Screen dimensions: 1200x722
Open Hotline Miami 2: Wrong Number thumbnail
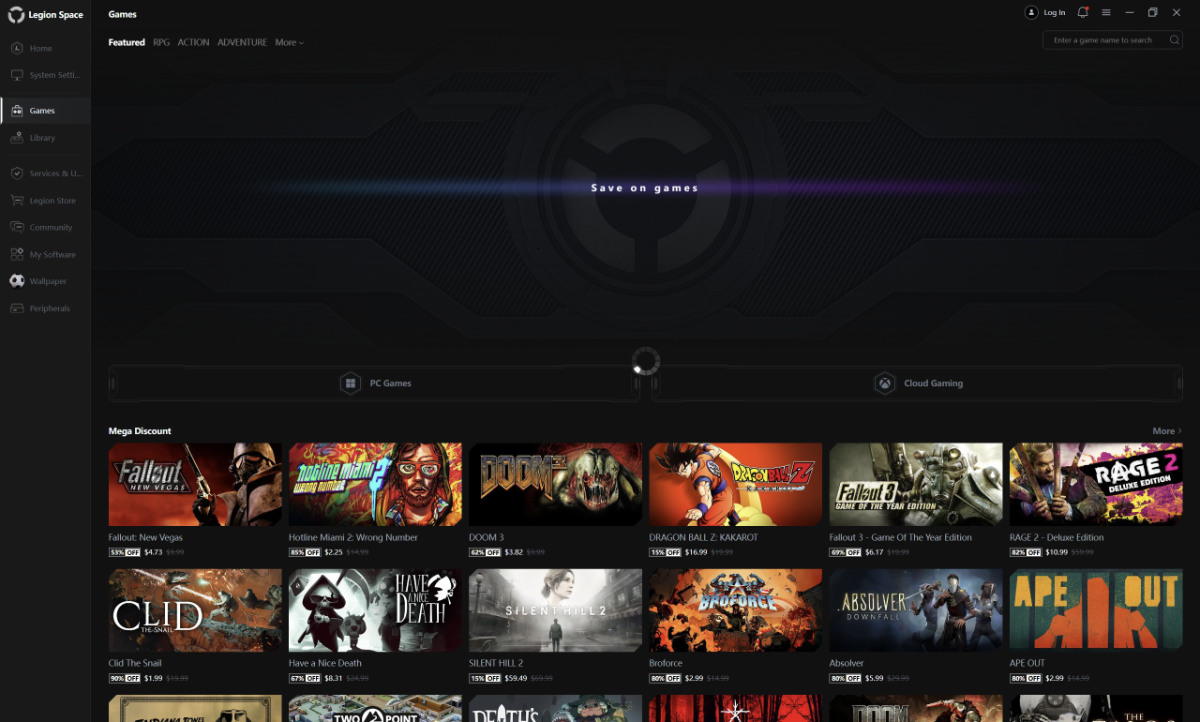tap(375, 484)
